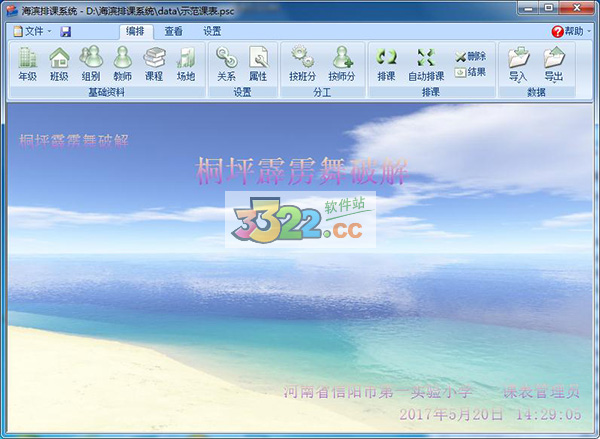Click the app icon in title bar

[x=12, y=10]
